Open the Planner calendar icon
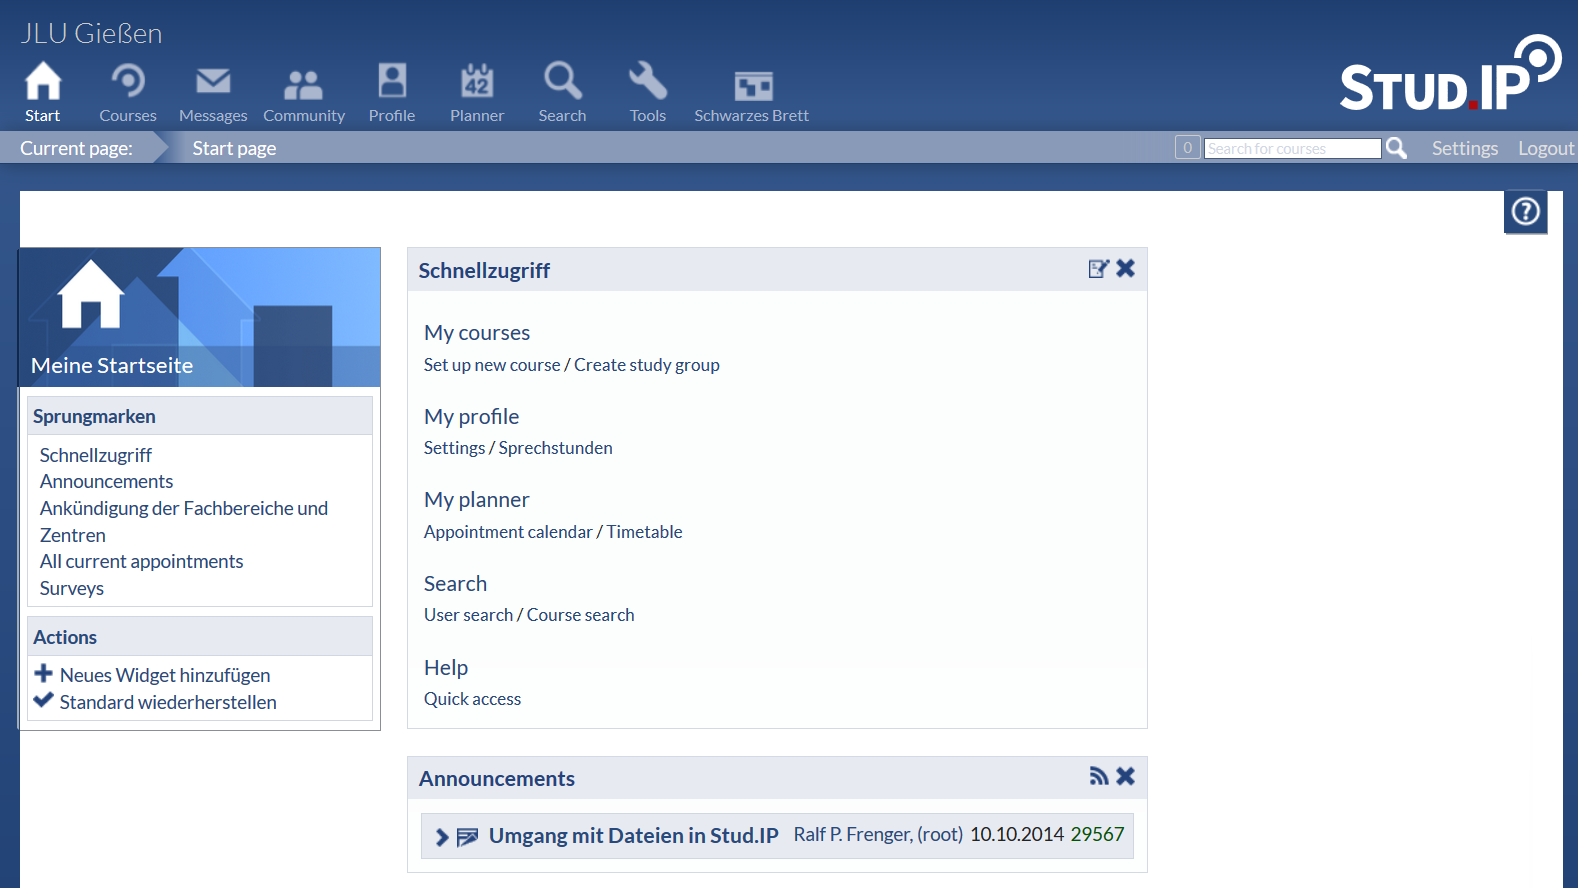The height and width of the screenshot is (888, 1578). [x=477, y=82]
